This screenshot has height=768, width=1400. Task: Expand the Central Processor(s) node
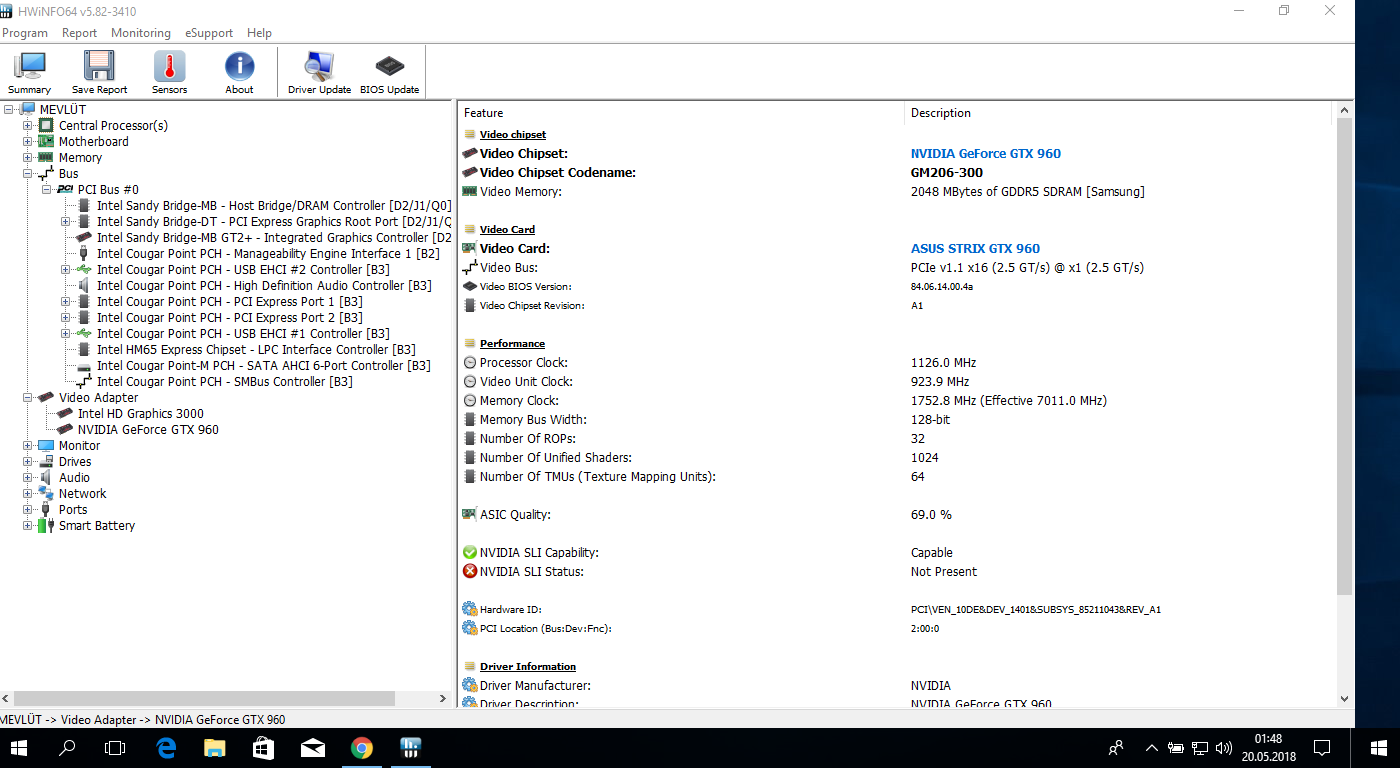pos(28,125)
